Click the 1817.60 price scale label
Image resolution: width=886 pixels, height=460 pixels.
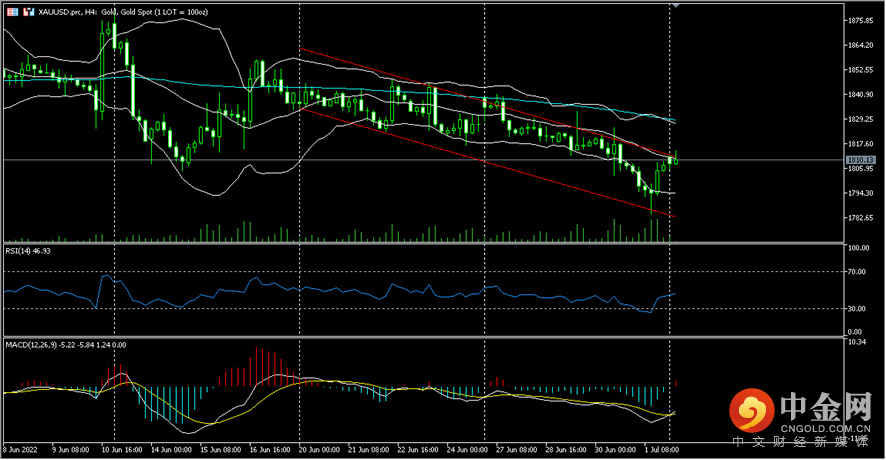click(861, 144)
